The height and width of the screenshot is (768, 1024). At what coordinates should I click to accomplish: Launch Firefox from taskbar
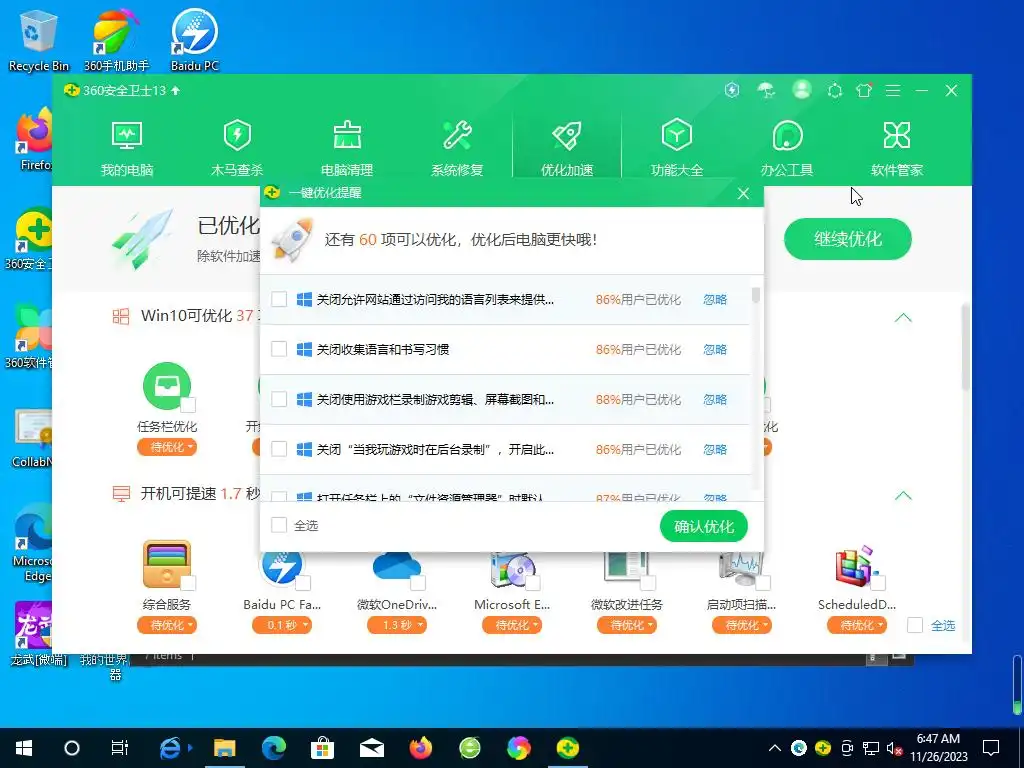pyautogui.click(x=421, y=748)
